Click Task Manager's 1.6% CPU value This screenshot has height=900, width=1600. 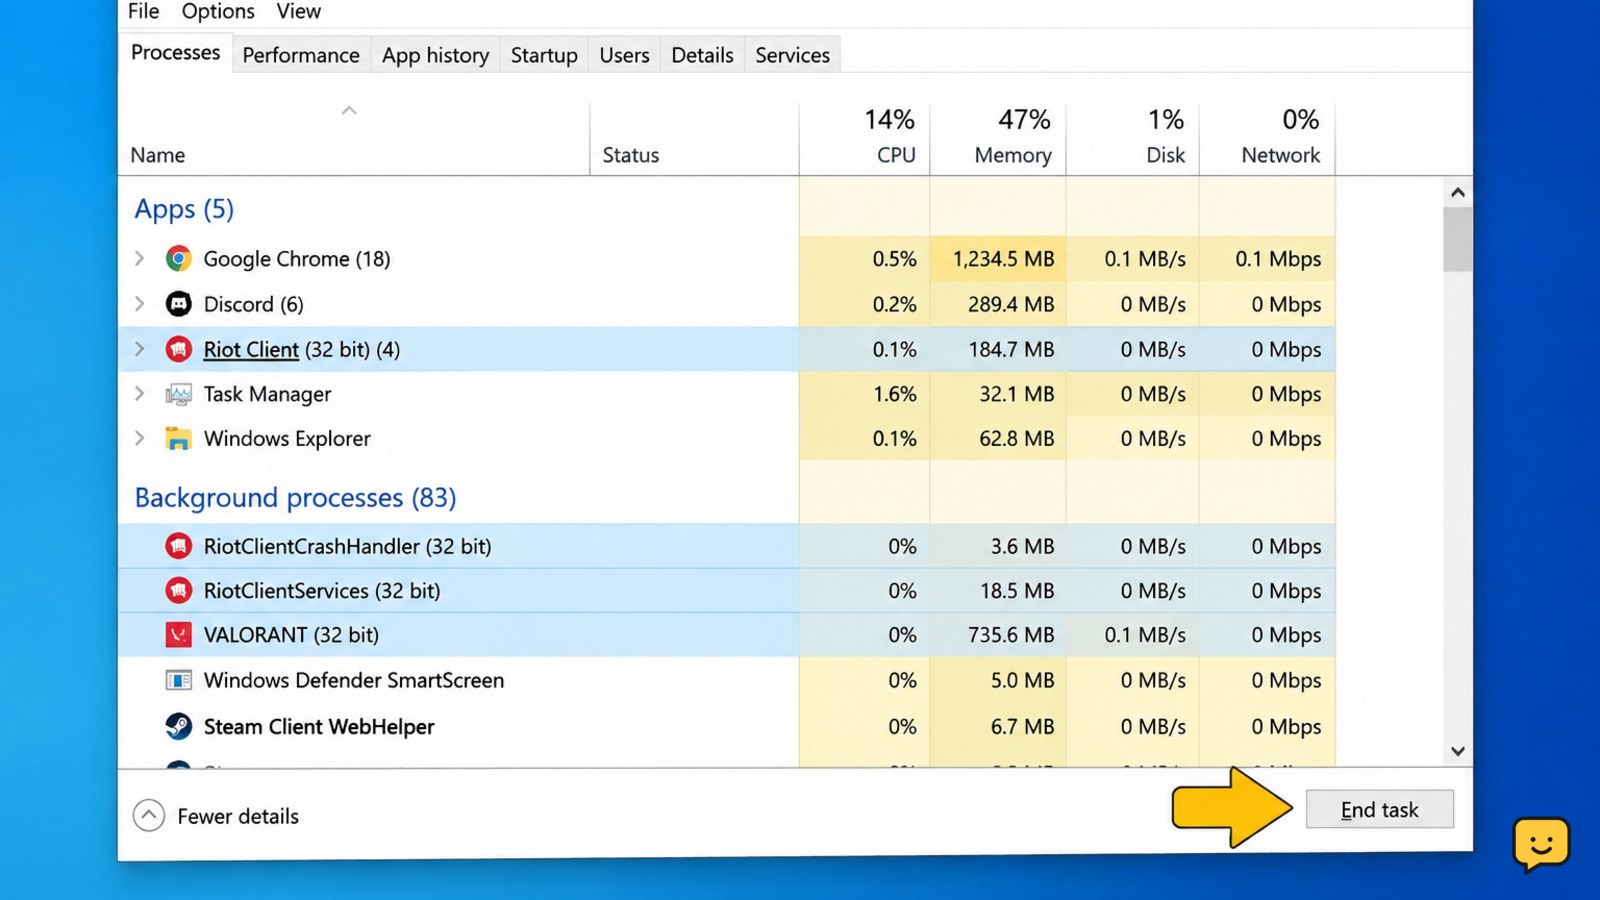[x=894, y=394]
